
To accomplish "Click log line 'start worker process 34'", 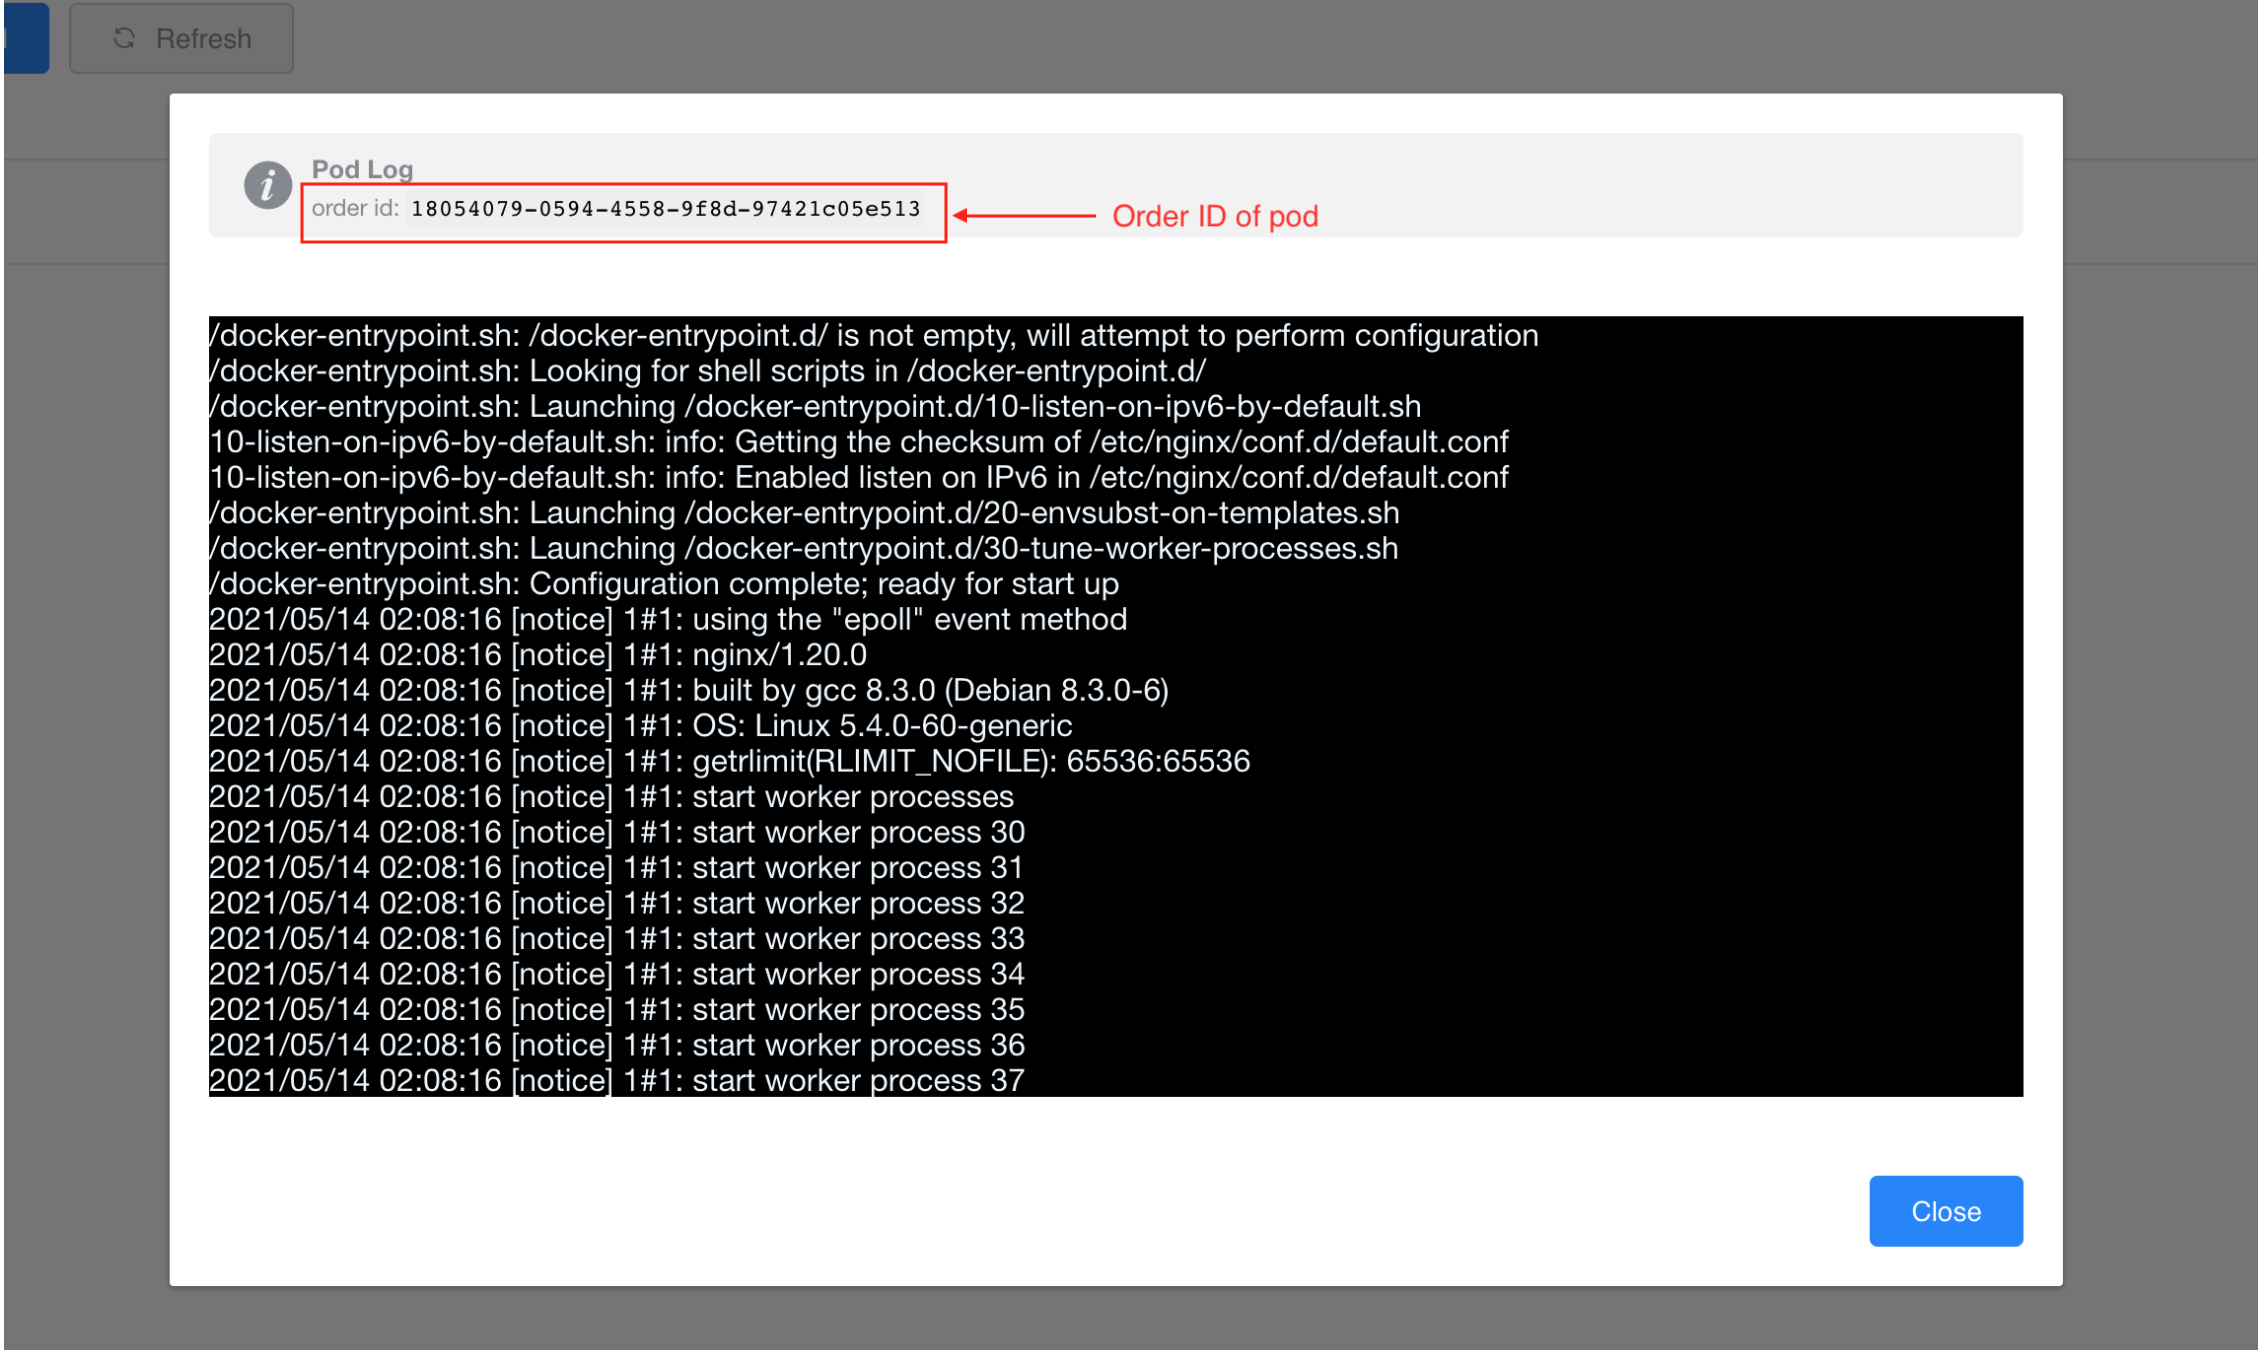I will coord(617,974).
